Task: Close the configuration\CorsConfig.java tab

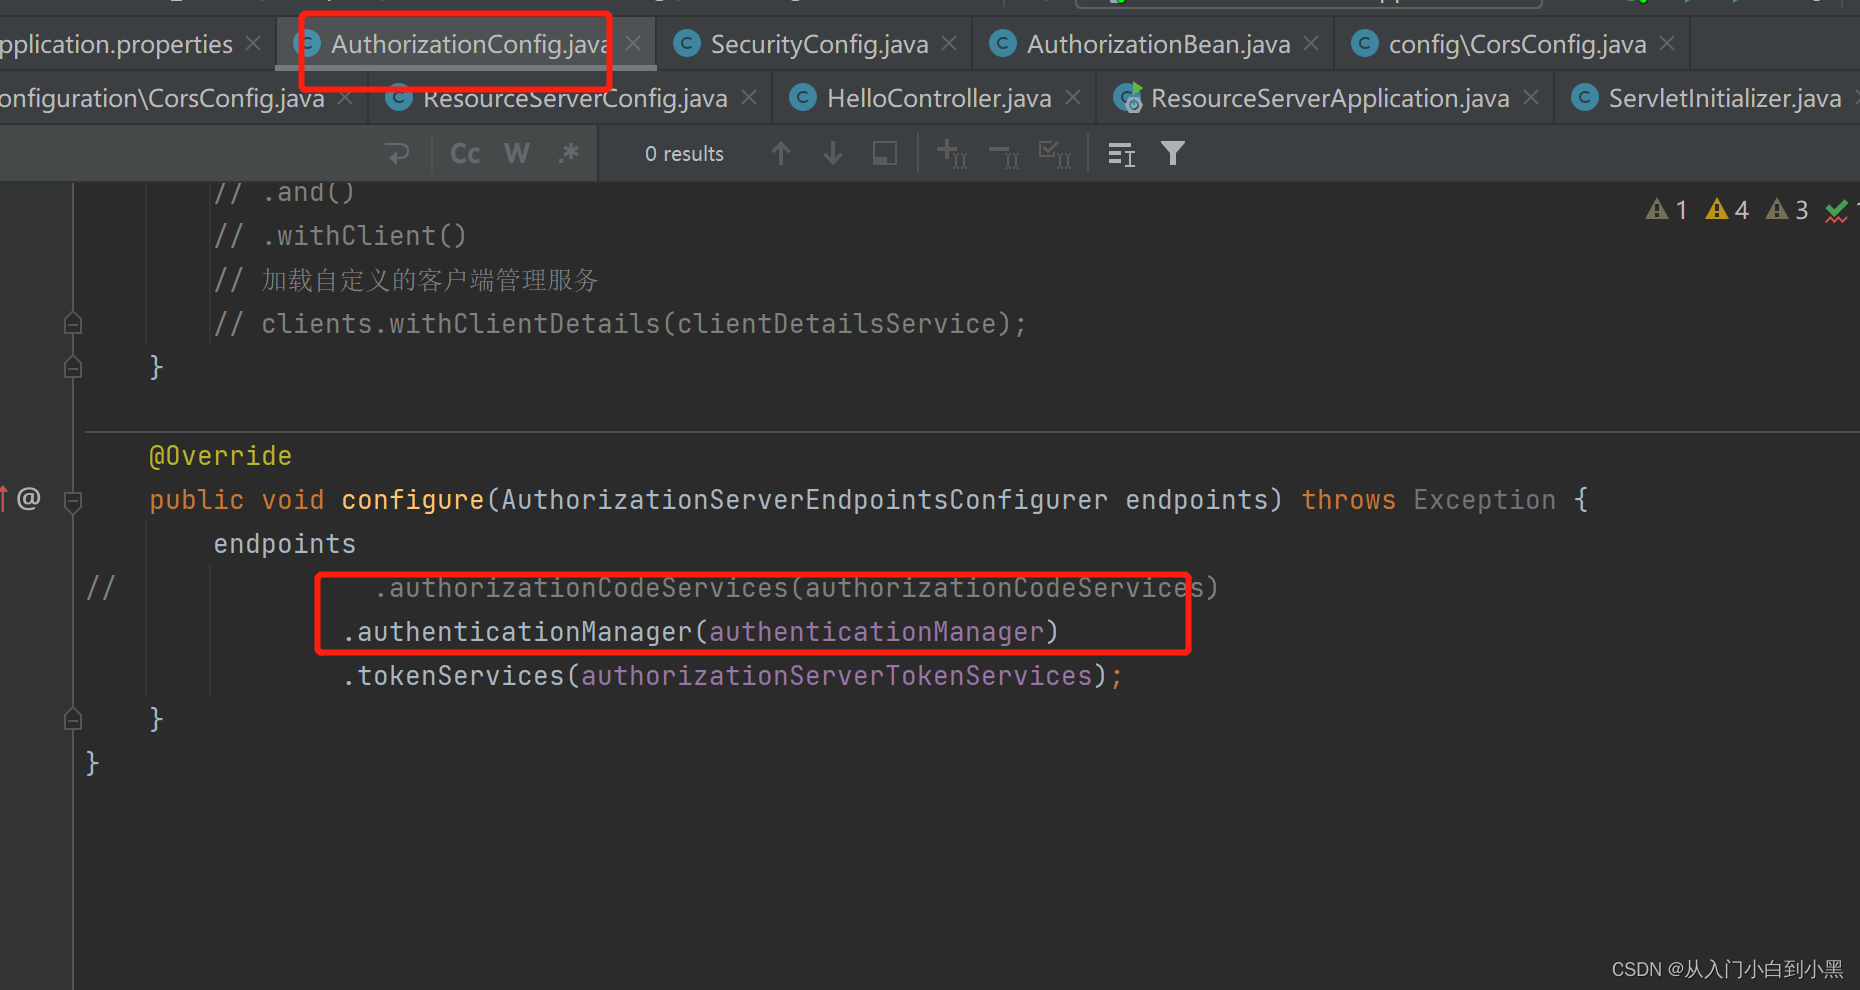Action: 345,98
